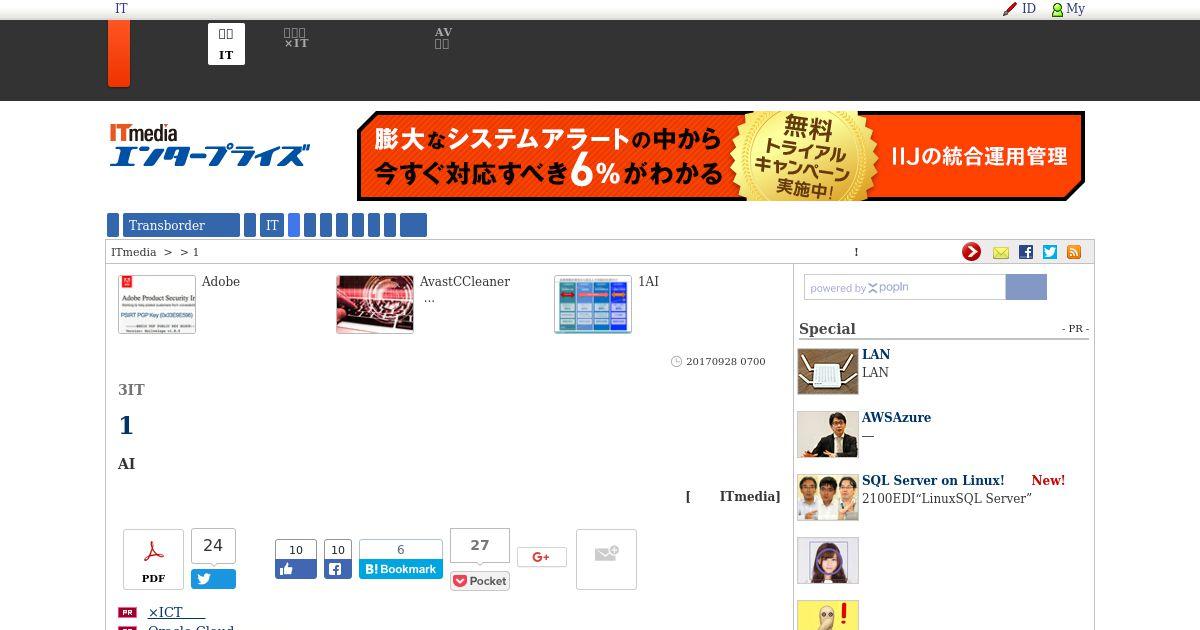The image size is (1200, 630).
Task: Share the article on Google Plus
Action: (x=542, y=557)
